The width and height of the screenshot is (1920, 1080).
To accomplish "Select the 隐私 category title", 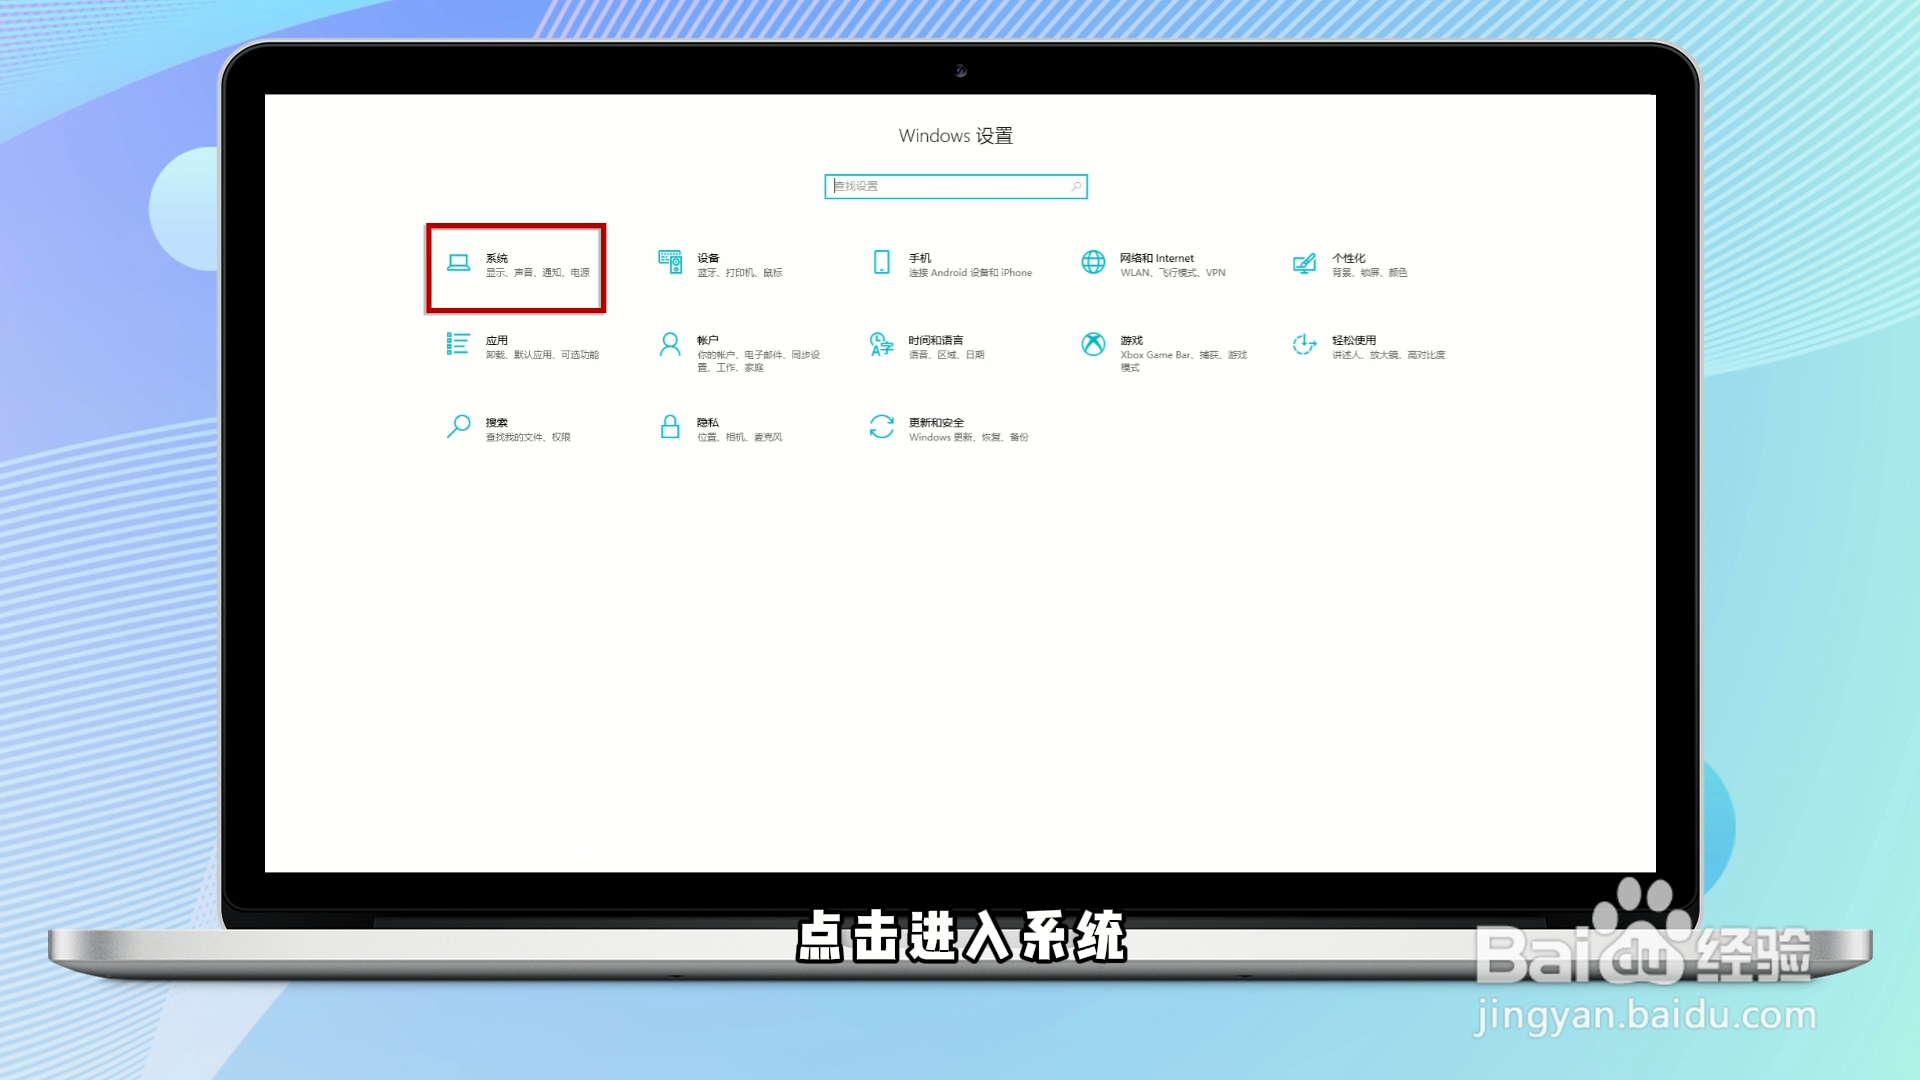I will [708, 422].
